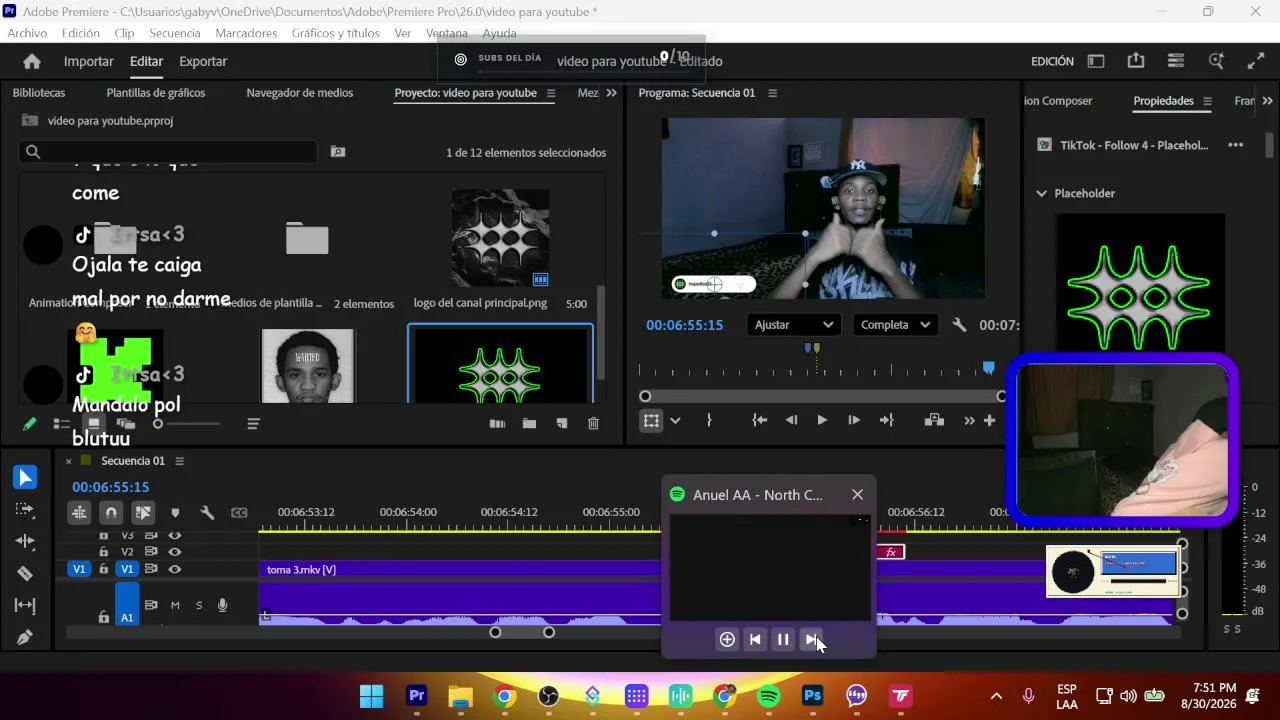The width and height of the screenshot is (1280, 720).
Task: Pick the Razor tool
Action: tap(25, 573)
